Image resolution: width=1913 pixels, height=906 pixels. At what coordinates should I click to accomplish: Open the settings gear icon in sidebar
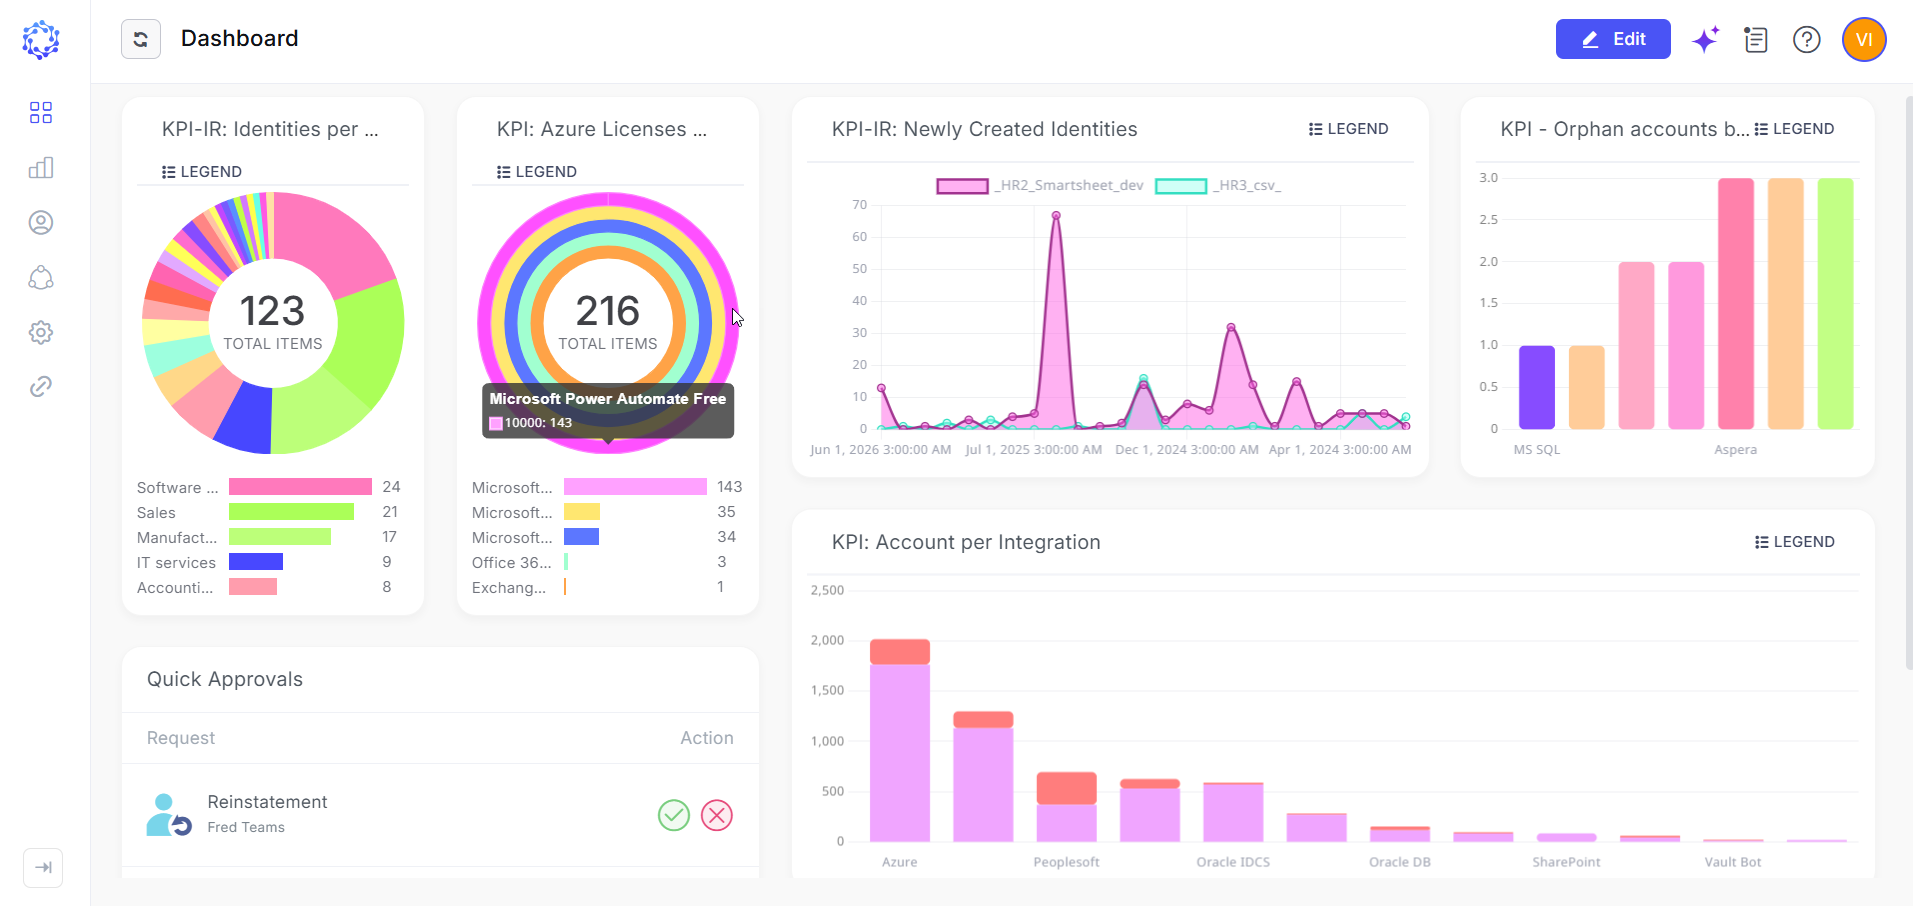pyautogui.click(x=41, y=332)
